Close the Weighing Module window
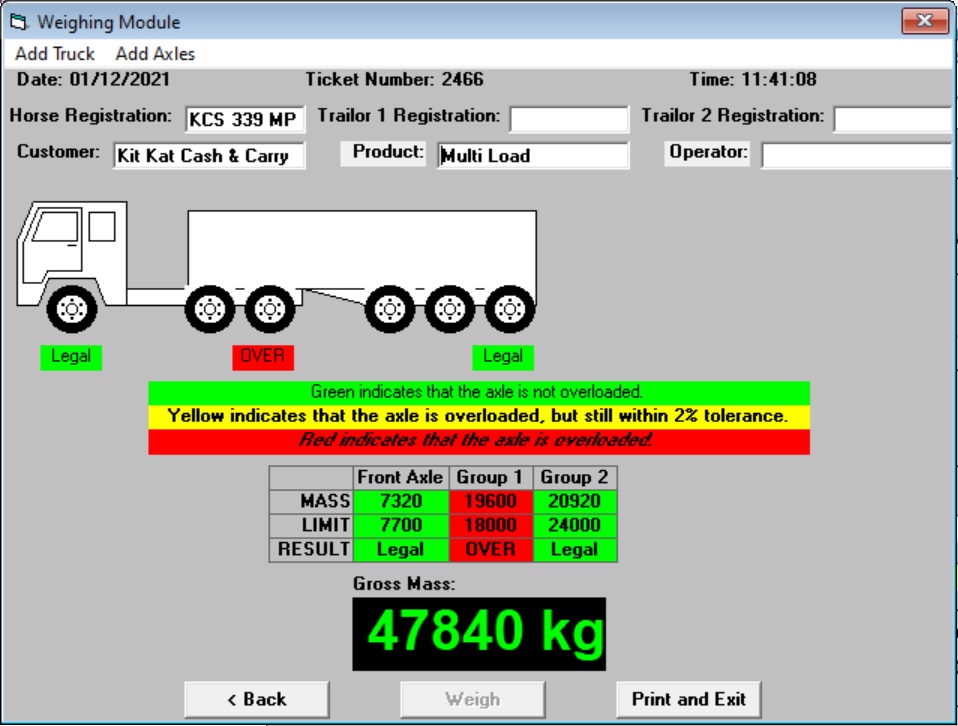This screenshot has width=958, height=726. [924, 21]
